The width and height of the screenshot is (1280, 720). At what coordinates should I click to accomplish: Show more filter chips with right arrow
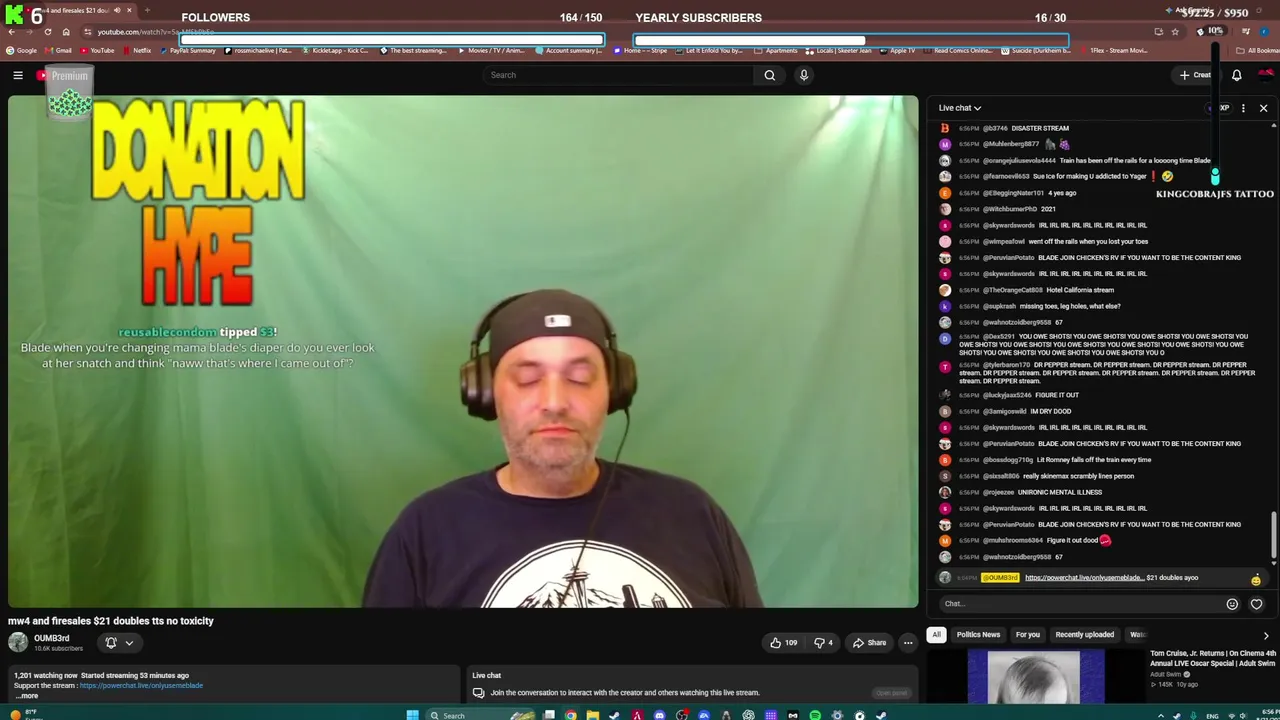[1265, 635]
